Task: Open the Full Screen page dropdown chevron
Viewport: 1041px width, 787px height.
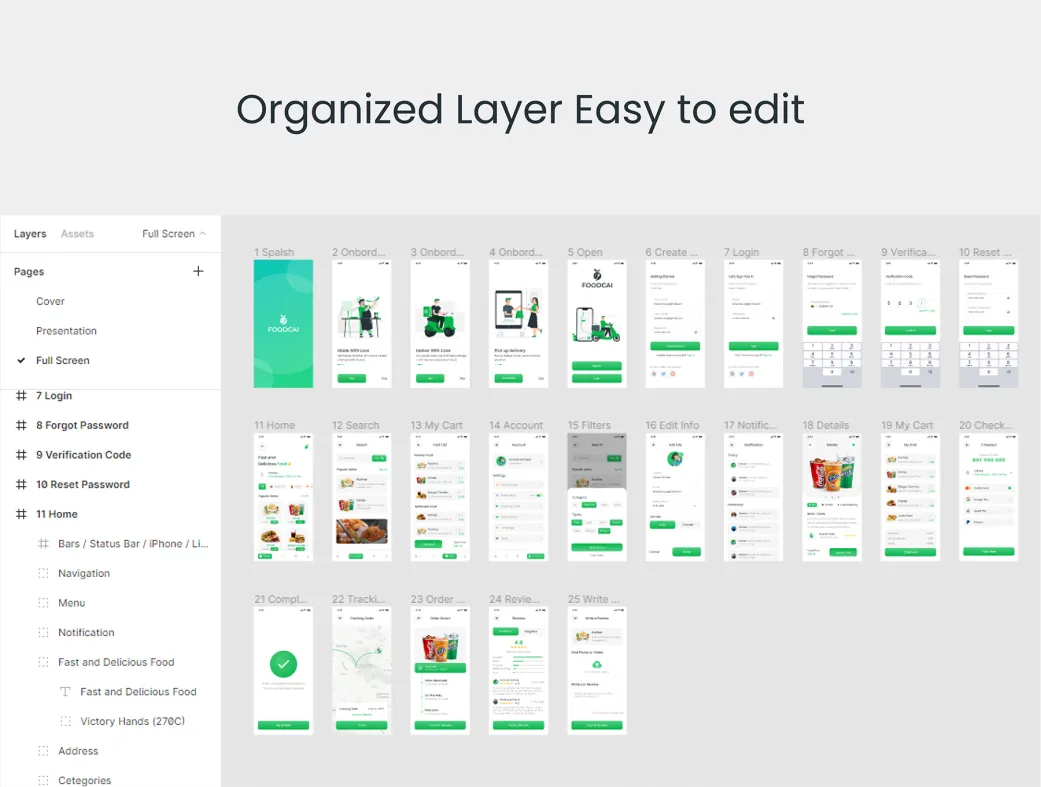Action: tap(203, 234)
